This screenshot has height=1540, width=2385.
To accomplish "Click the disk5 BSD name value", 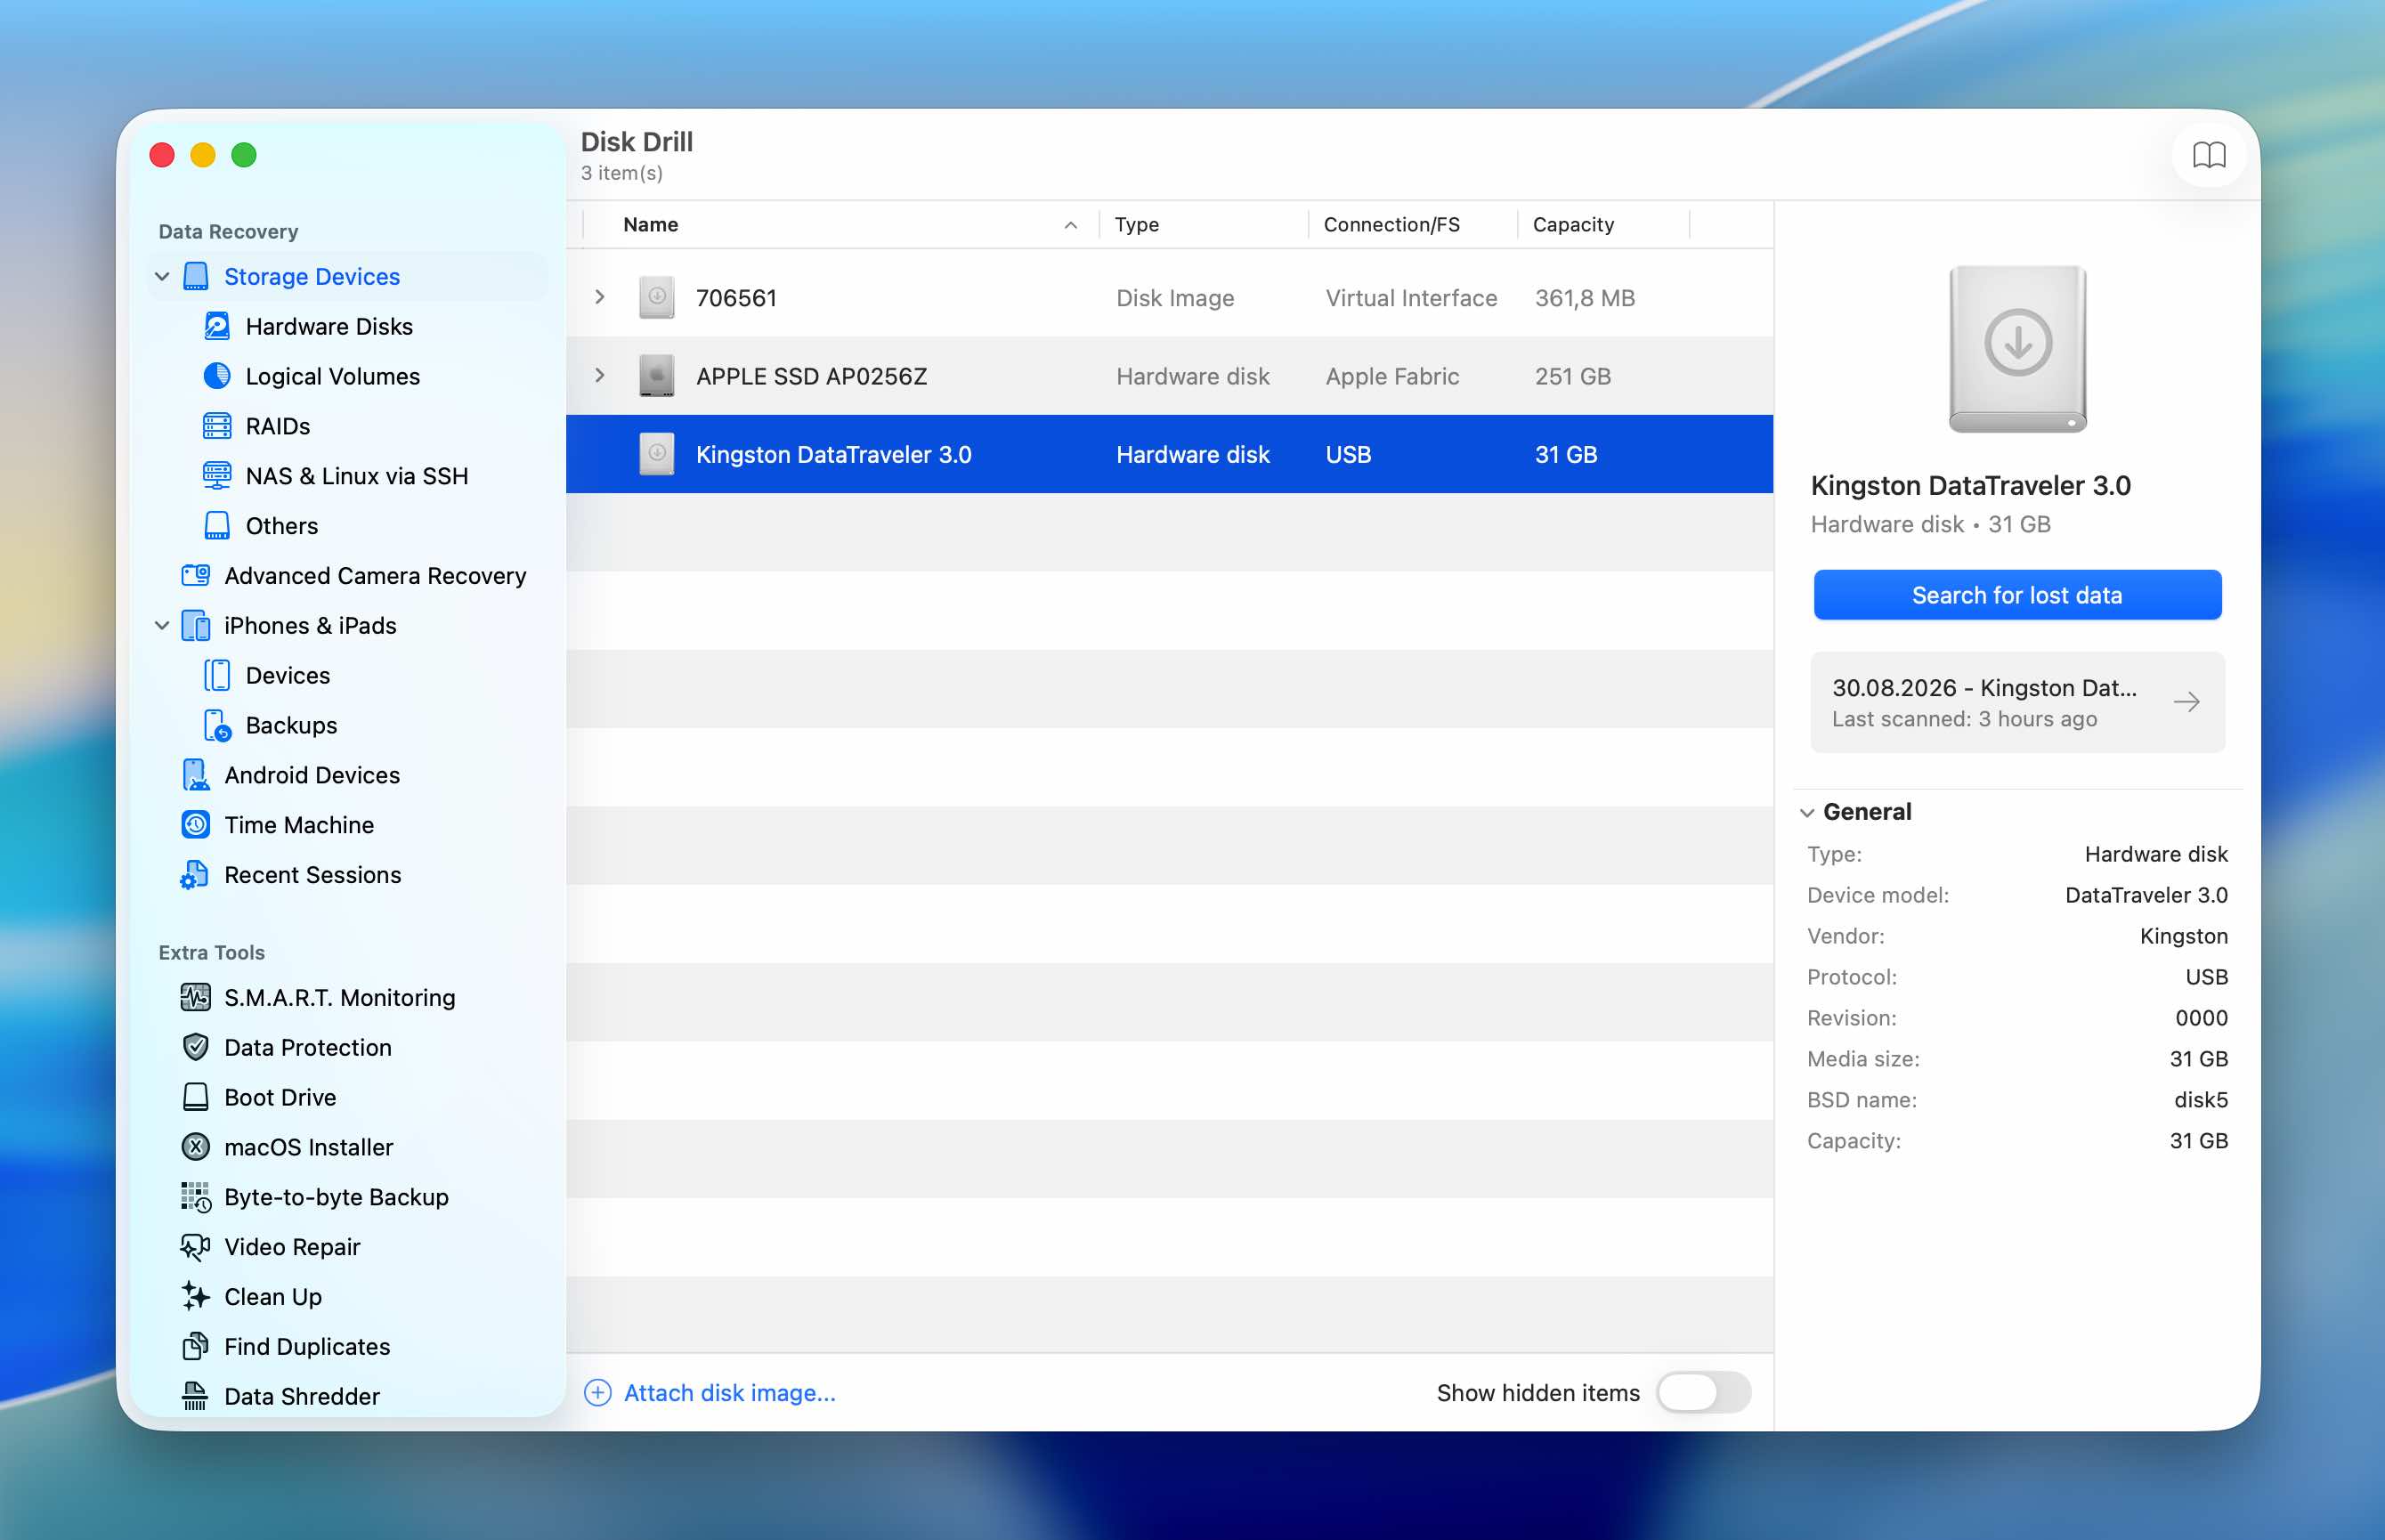I will [2201, 1100].
